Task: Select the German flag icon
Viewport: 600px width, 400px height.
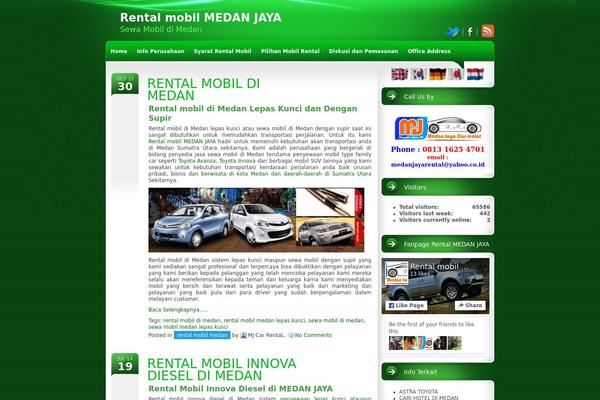Action: pos(437,74)
